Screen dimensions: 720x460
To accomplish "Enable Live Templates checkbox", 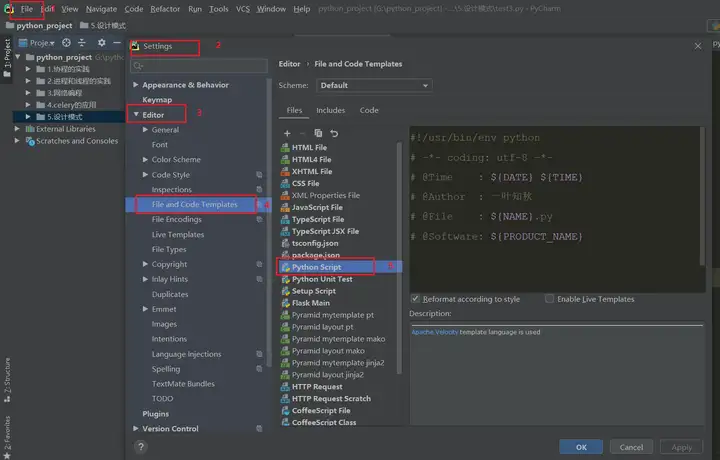I will point(549,299).
